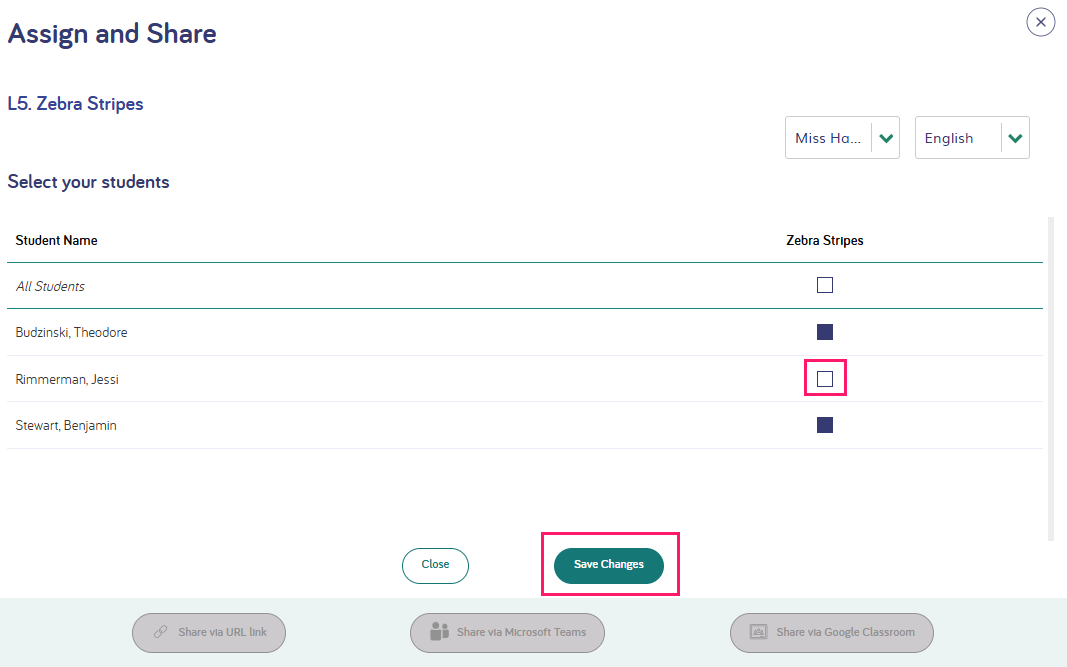Share via URL link
Viewport: 1067px width, 667px height.
[209, 632]
